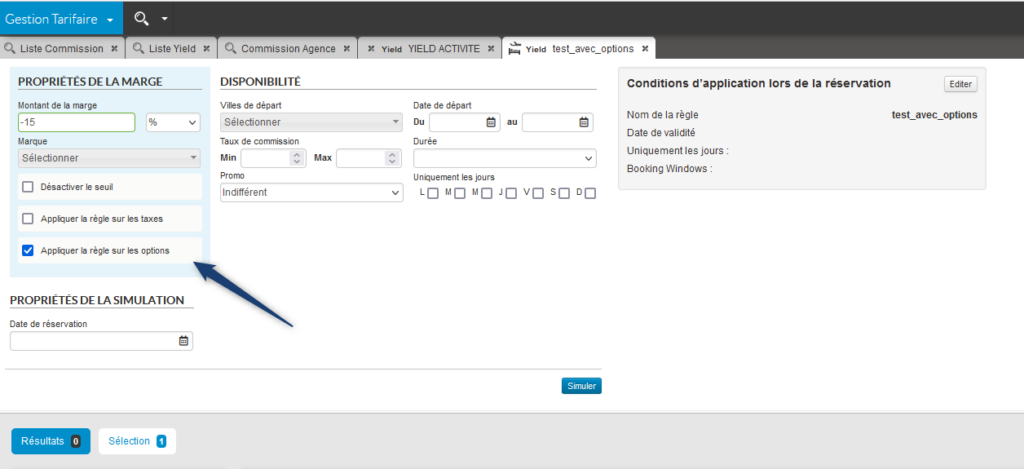
Task: Close the test_avec_options tab
Action: [x=645, y=48]
